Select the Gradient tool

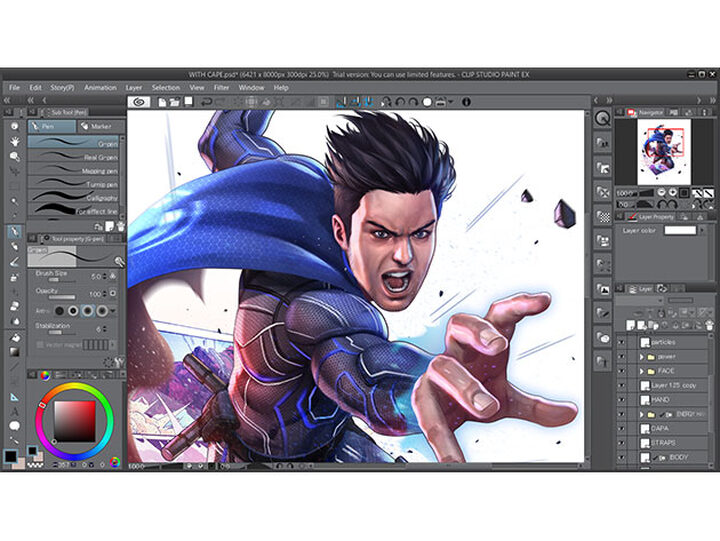pyautogui.click(x=15, y=352)
